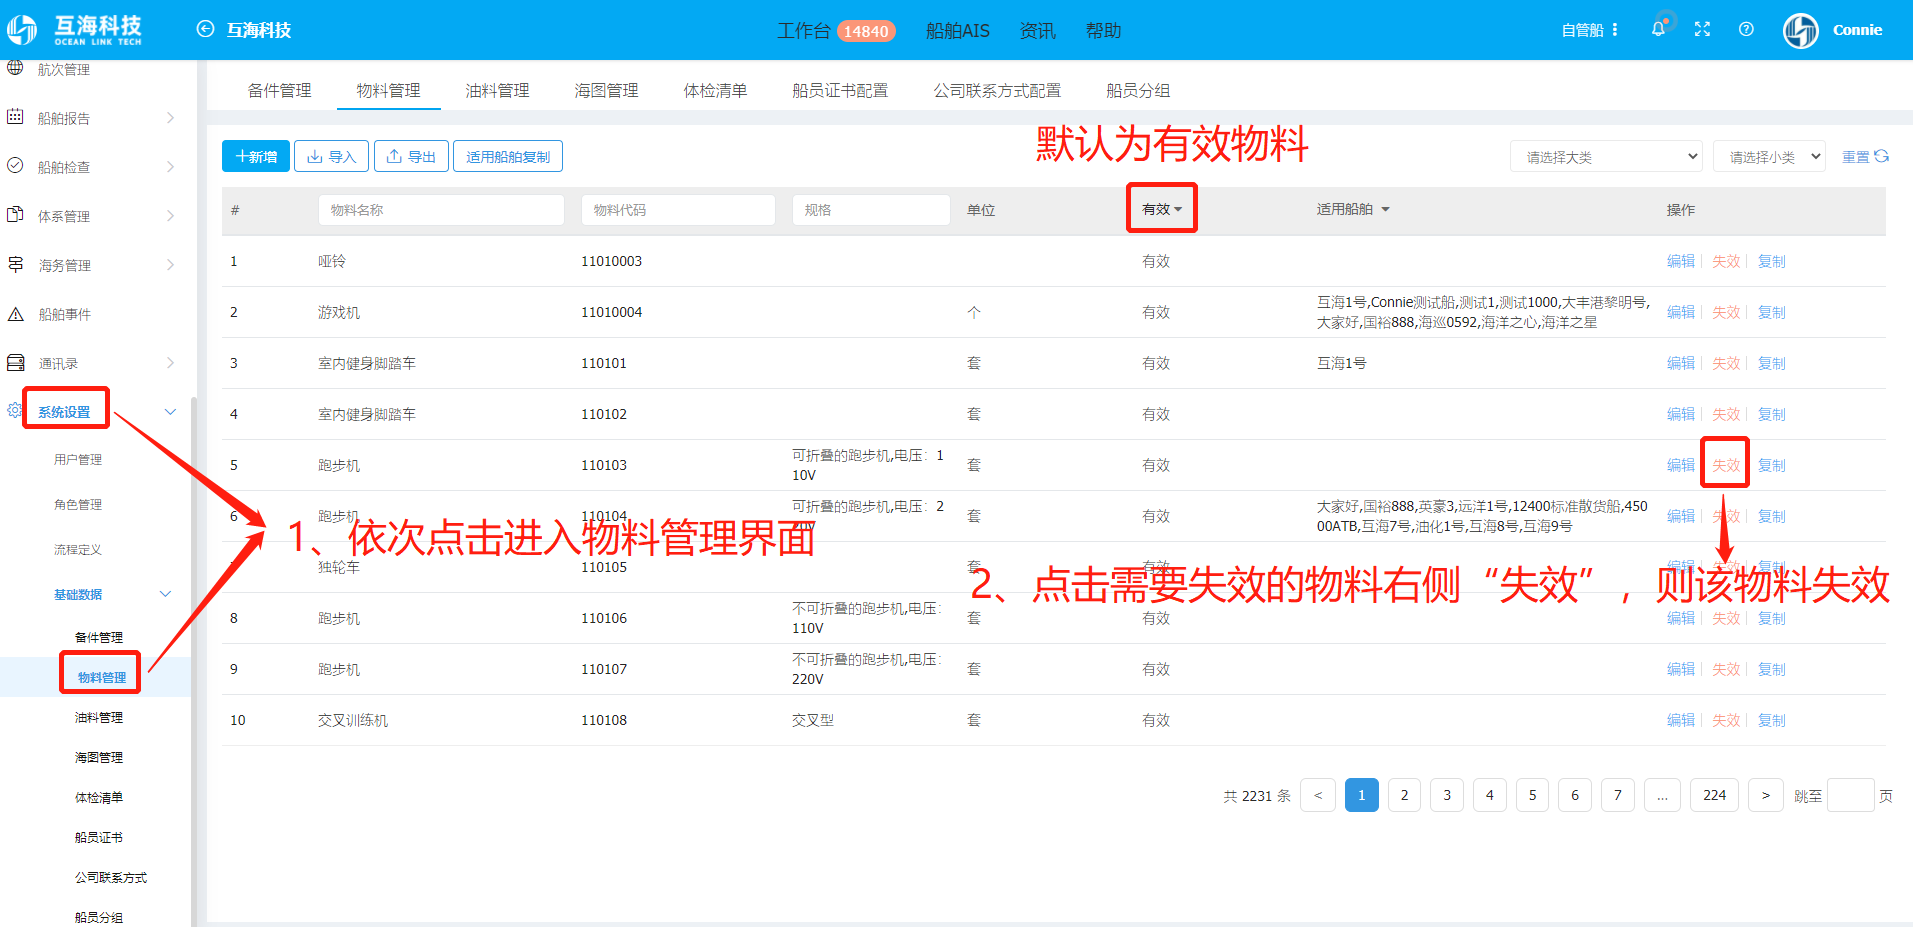Collapse the 基础数据 submenu chevron
This screenshot has height=927, width=1913.
[165, 594]
